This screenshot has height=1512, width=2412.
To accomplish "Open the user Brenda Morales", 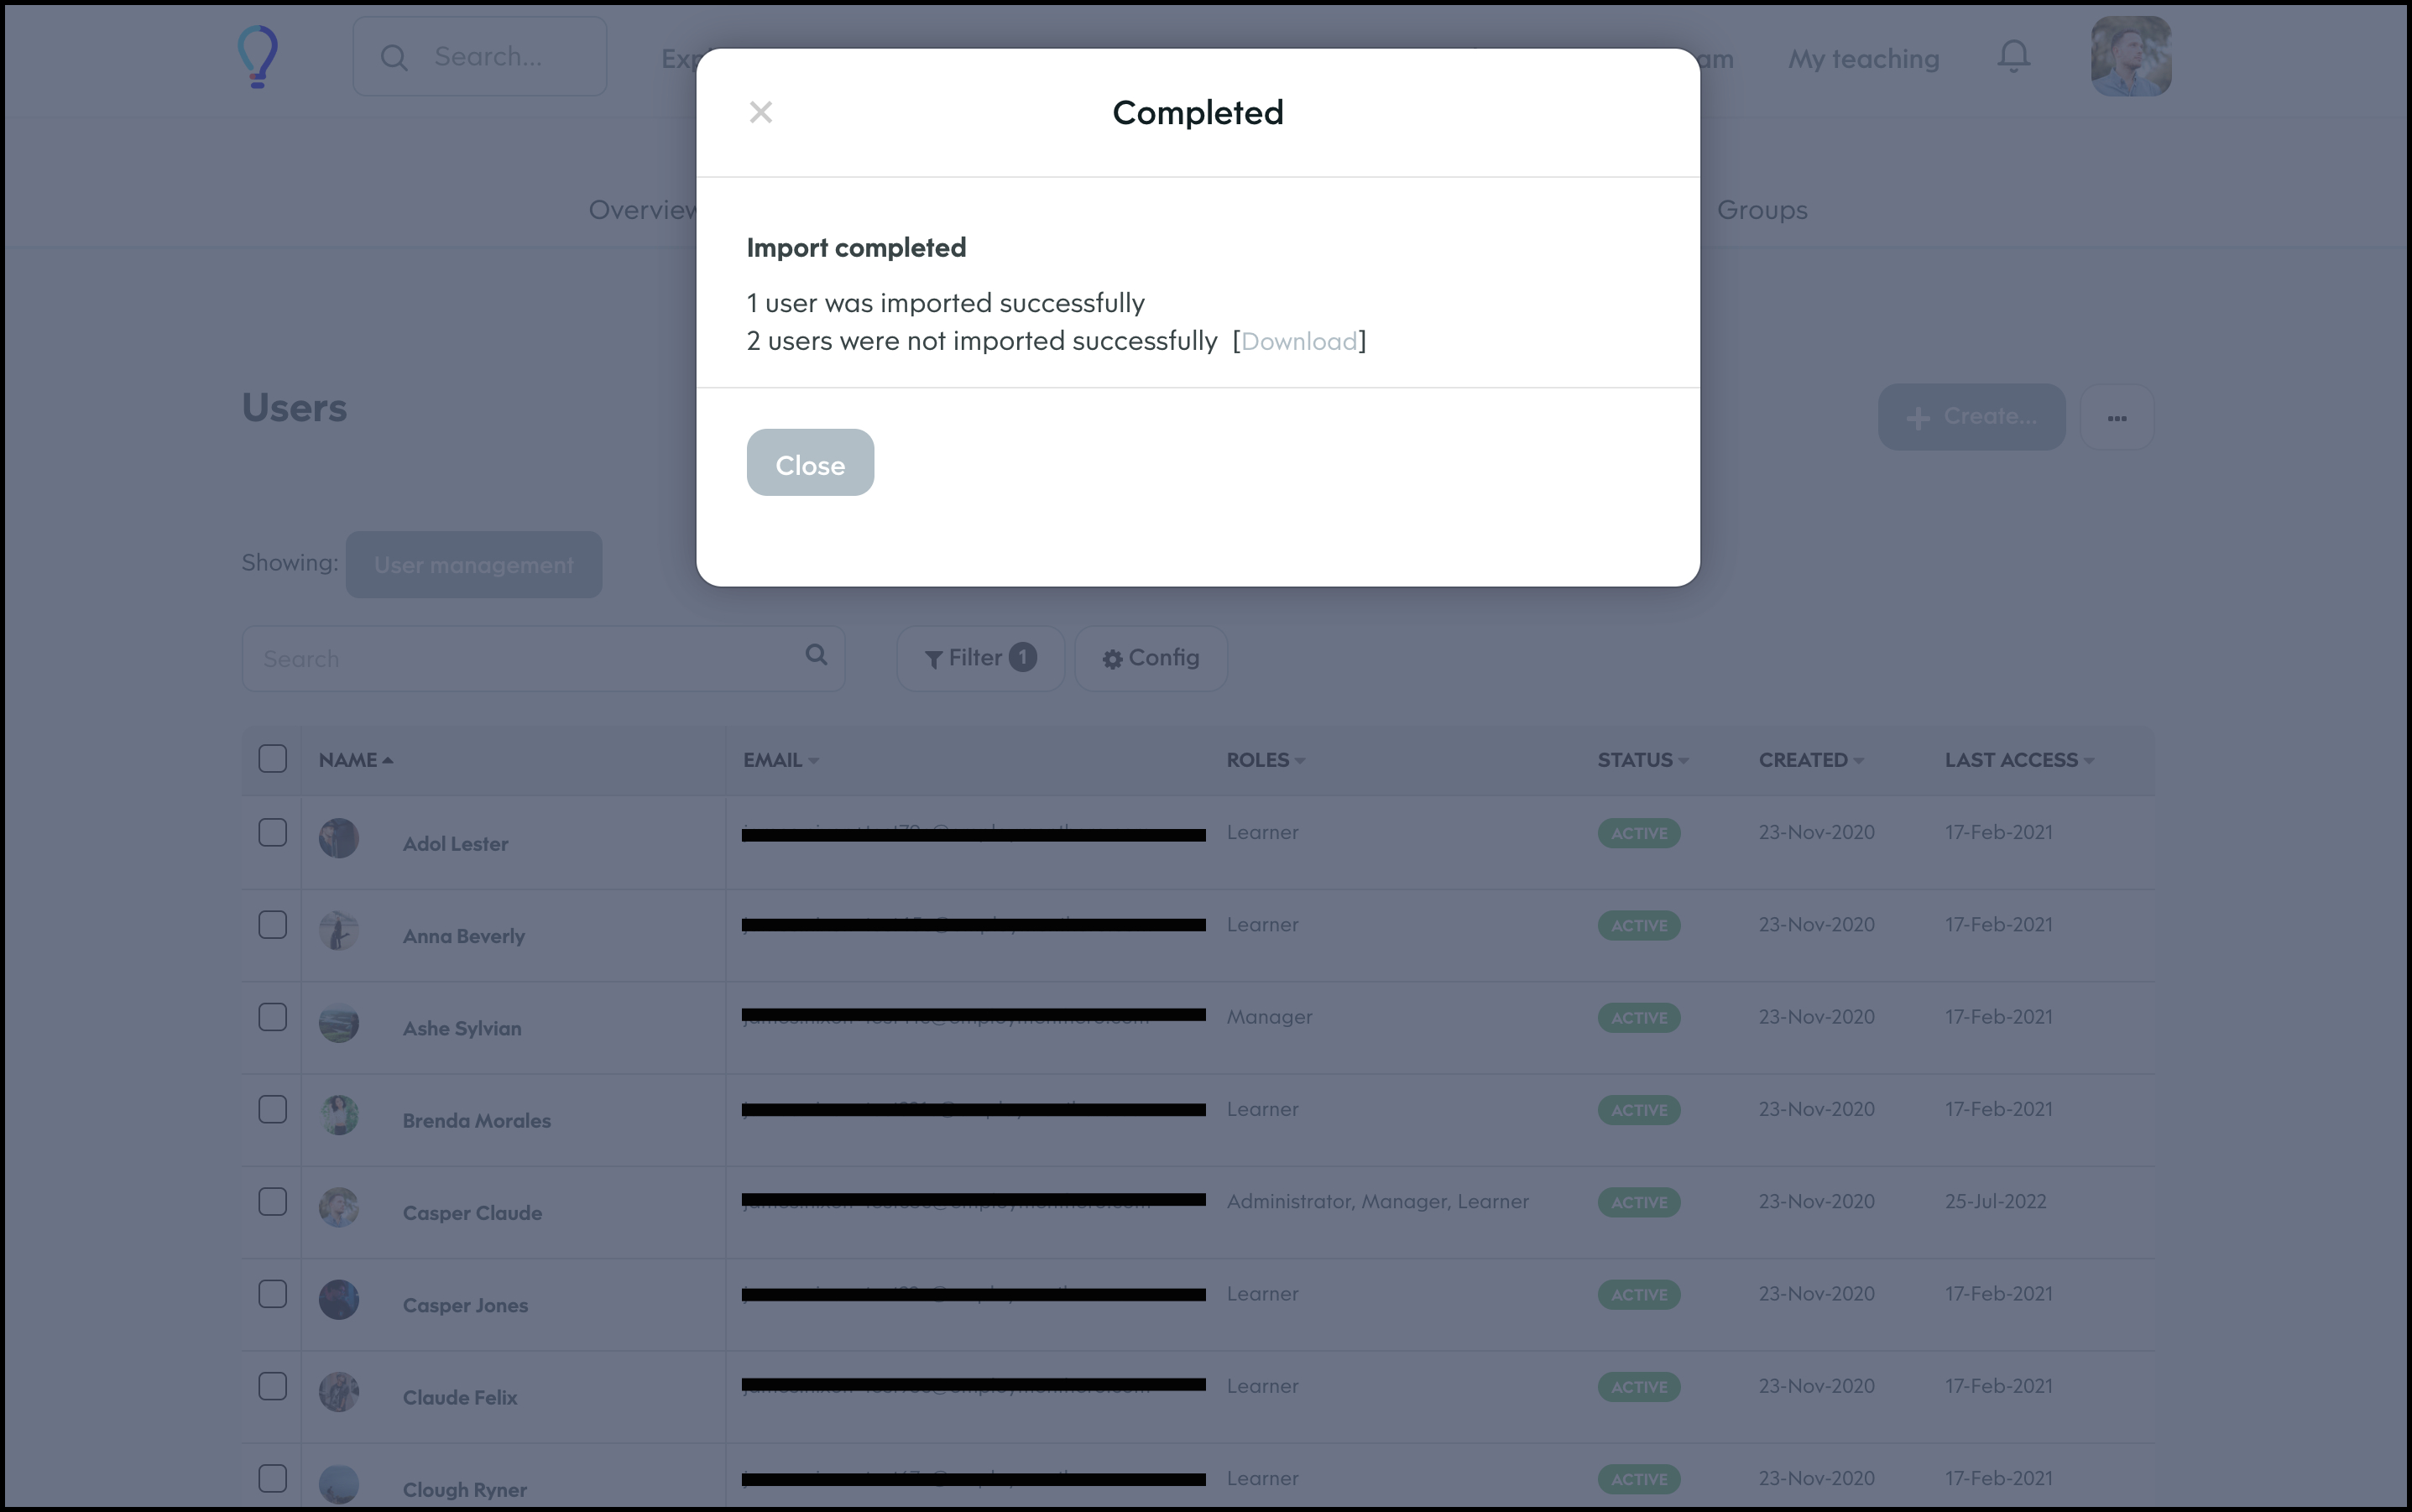I will pyautogui.click(x=477, y=1121).
